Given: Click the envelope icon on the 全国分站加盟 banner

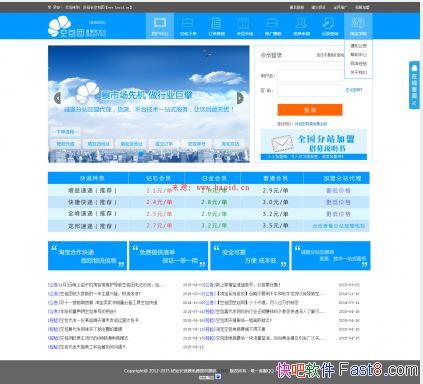Looking at the screenshot, I should (282, 142).
